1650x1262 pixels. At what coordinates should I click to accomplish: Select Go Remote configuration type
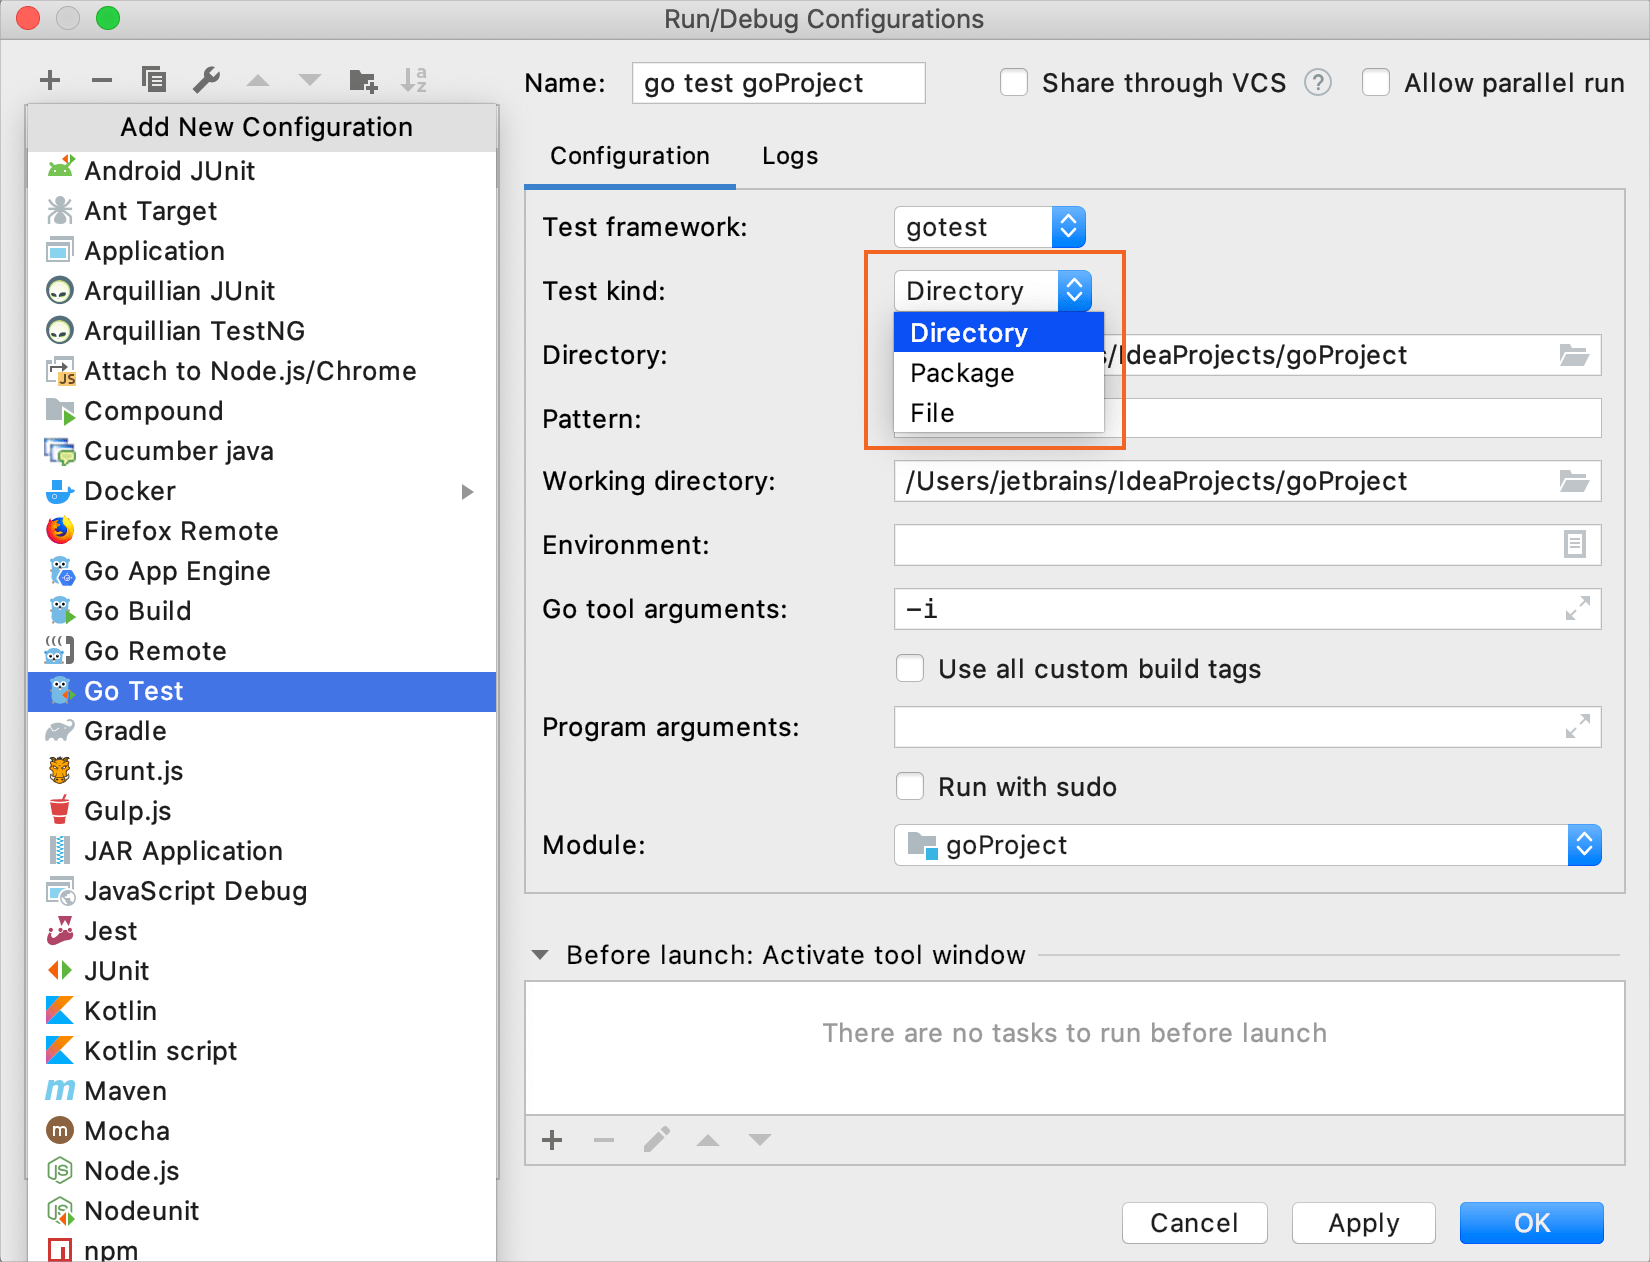[262, 651]
